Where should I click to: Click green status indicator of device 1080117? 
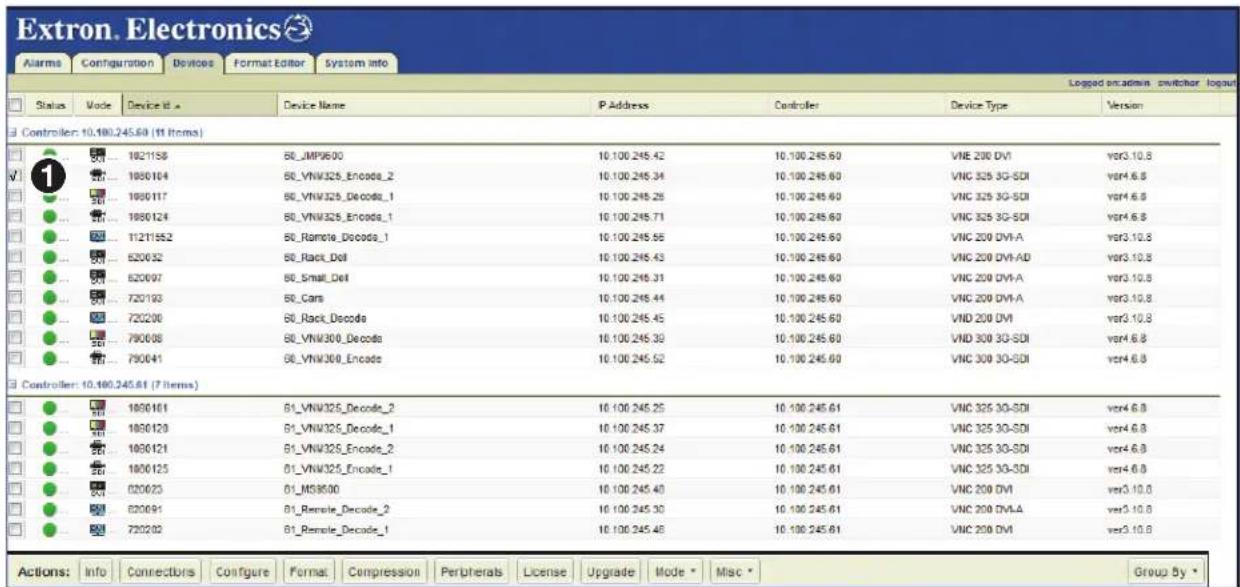pyautogui.click(x=50, y=196)
